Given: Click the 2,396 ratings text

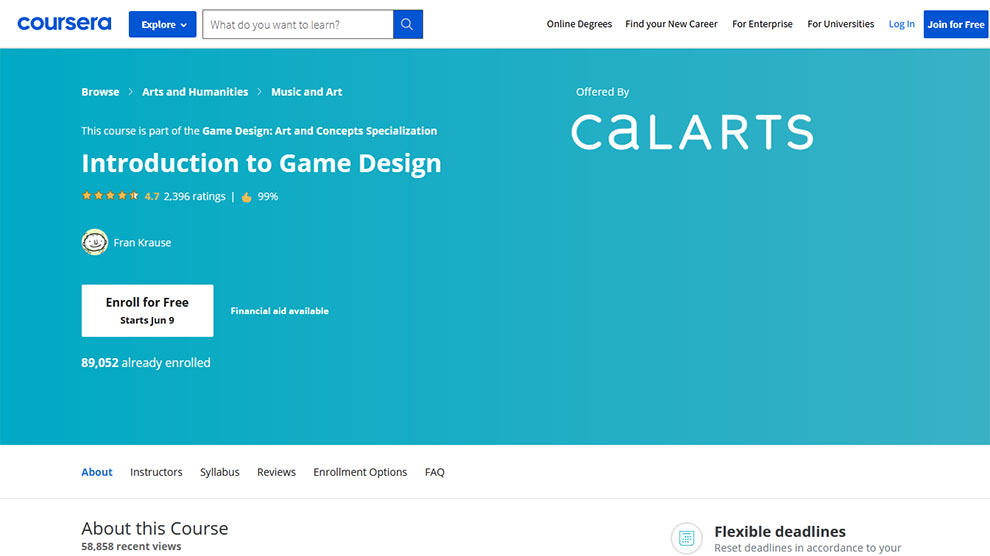Looking at the screenshot, I should point(194,196).
